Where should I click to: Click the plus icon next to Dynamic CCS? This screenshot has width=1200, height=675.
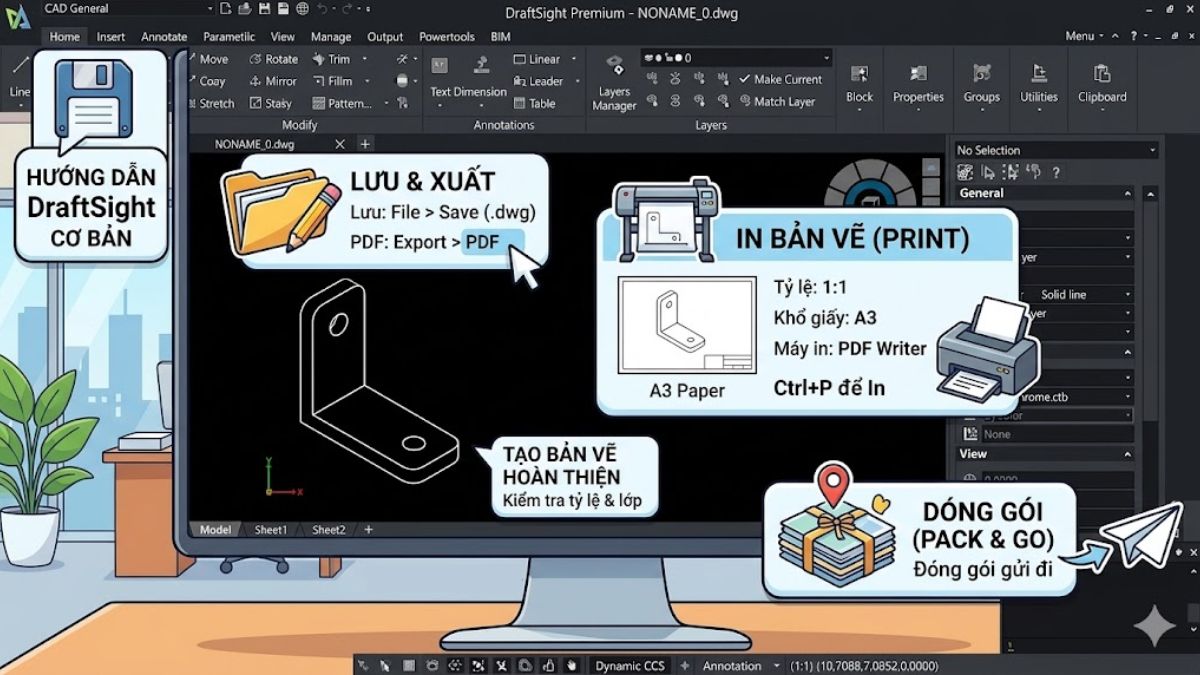click(x=685, y=665)
